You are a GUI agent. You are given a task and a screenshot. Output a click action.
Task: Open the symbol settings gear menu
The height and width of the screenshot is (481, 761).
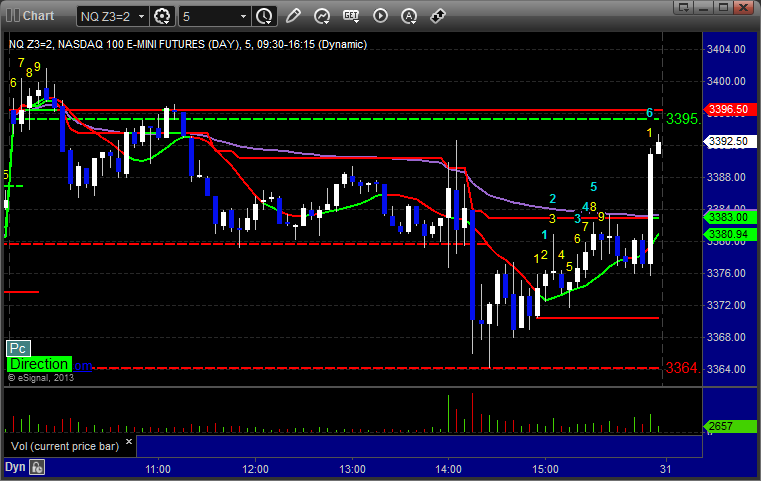click(x=162, y=17)
